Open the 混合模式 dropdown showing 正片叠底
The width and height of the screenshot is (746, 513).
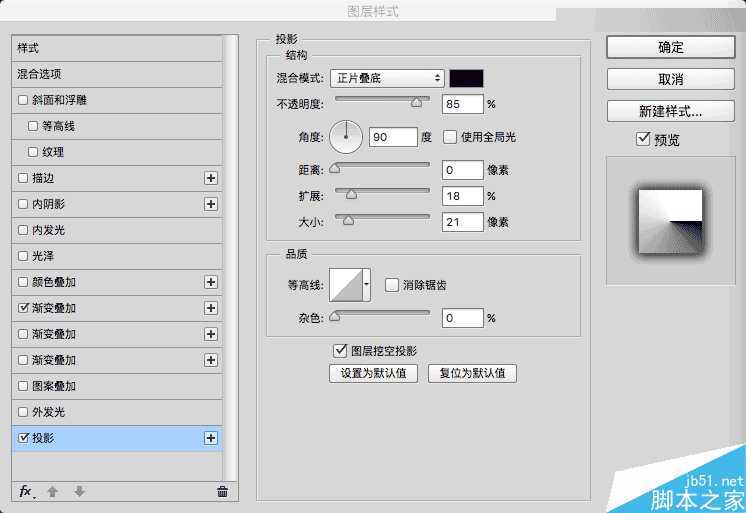tap(387, 78)
